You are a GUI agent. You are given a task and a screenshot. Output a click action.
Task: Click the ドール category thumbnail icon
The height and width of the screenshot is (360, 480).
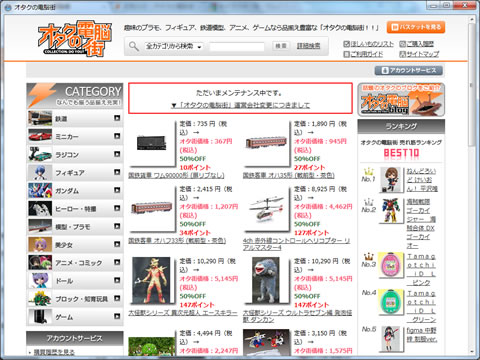coord(40,280)
